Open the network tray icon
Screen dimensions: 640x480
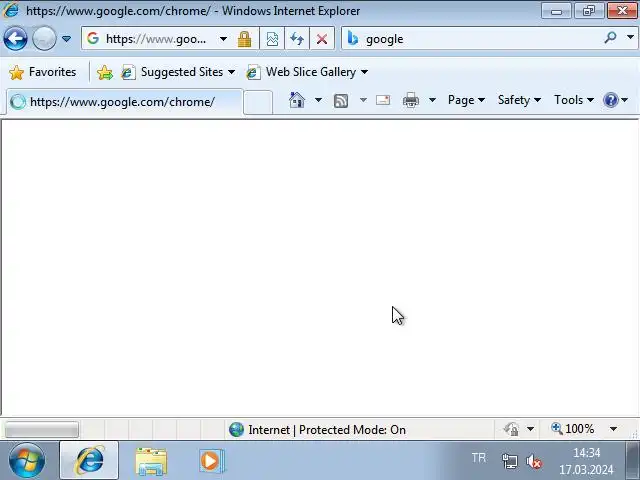pyautogui.click(x=509, y=462)
